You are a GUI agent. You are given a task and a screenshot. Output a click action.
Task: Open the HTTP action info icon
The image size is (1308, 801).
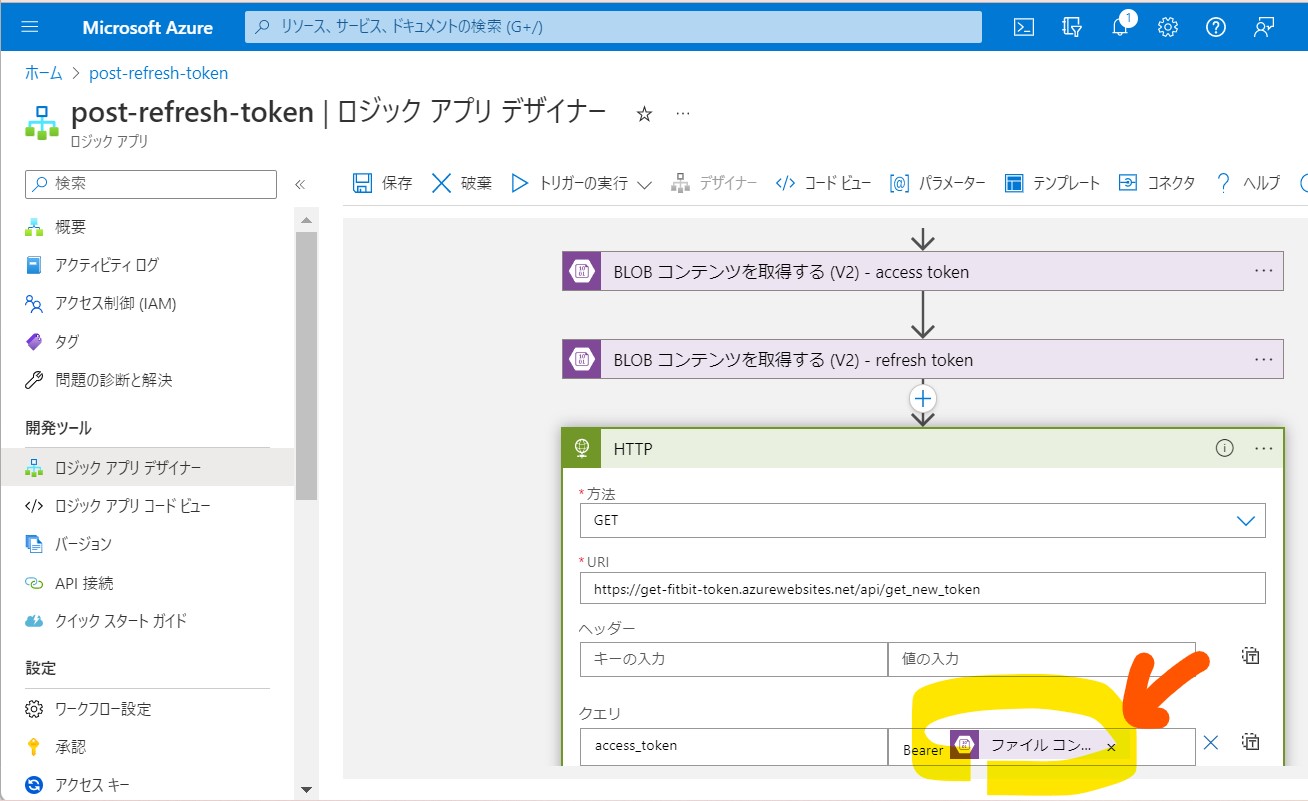click(1224, 448)
